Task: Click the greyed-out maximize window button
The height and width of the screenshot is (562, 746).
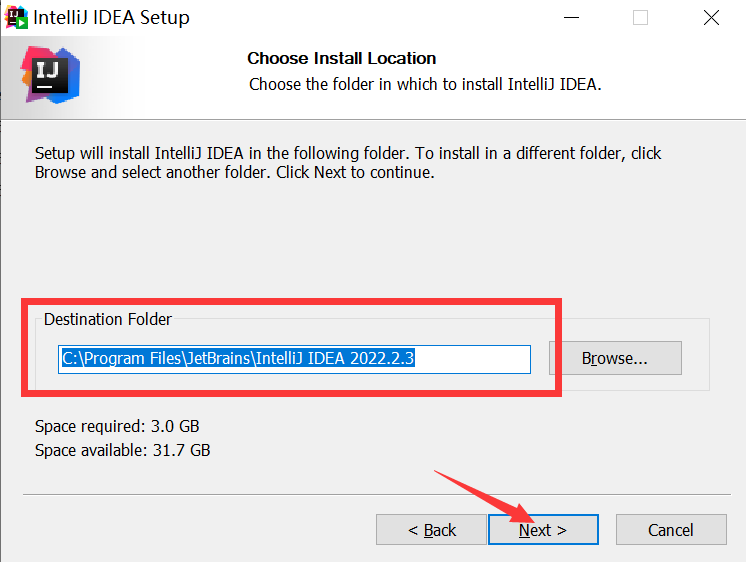Action: [x=640, y=17]
